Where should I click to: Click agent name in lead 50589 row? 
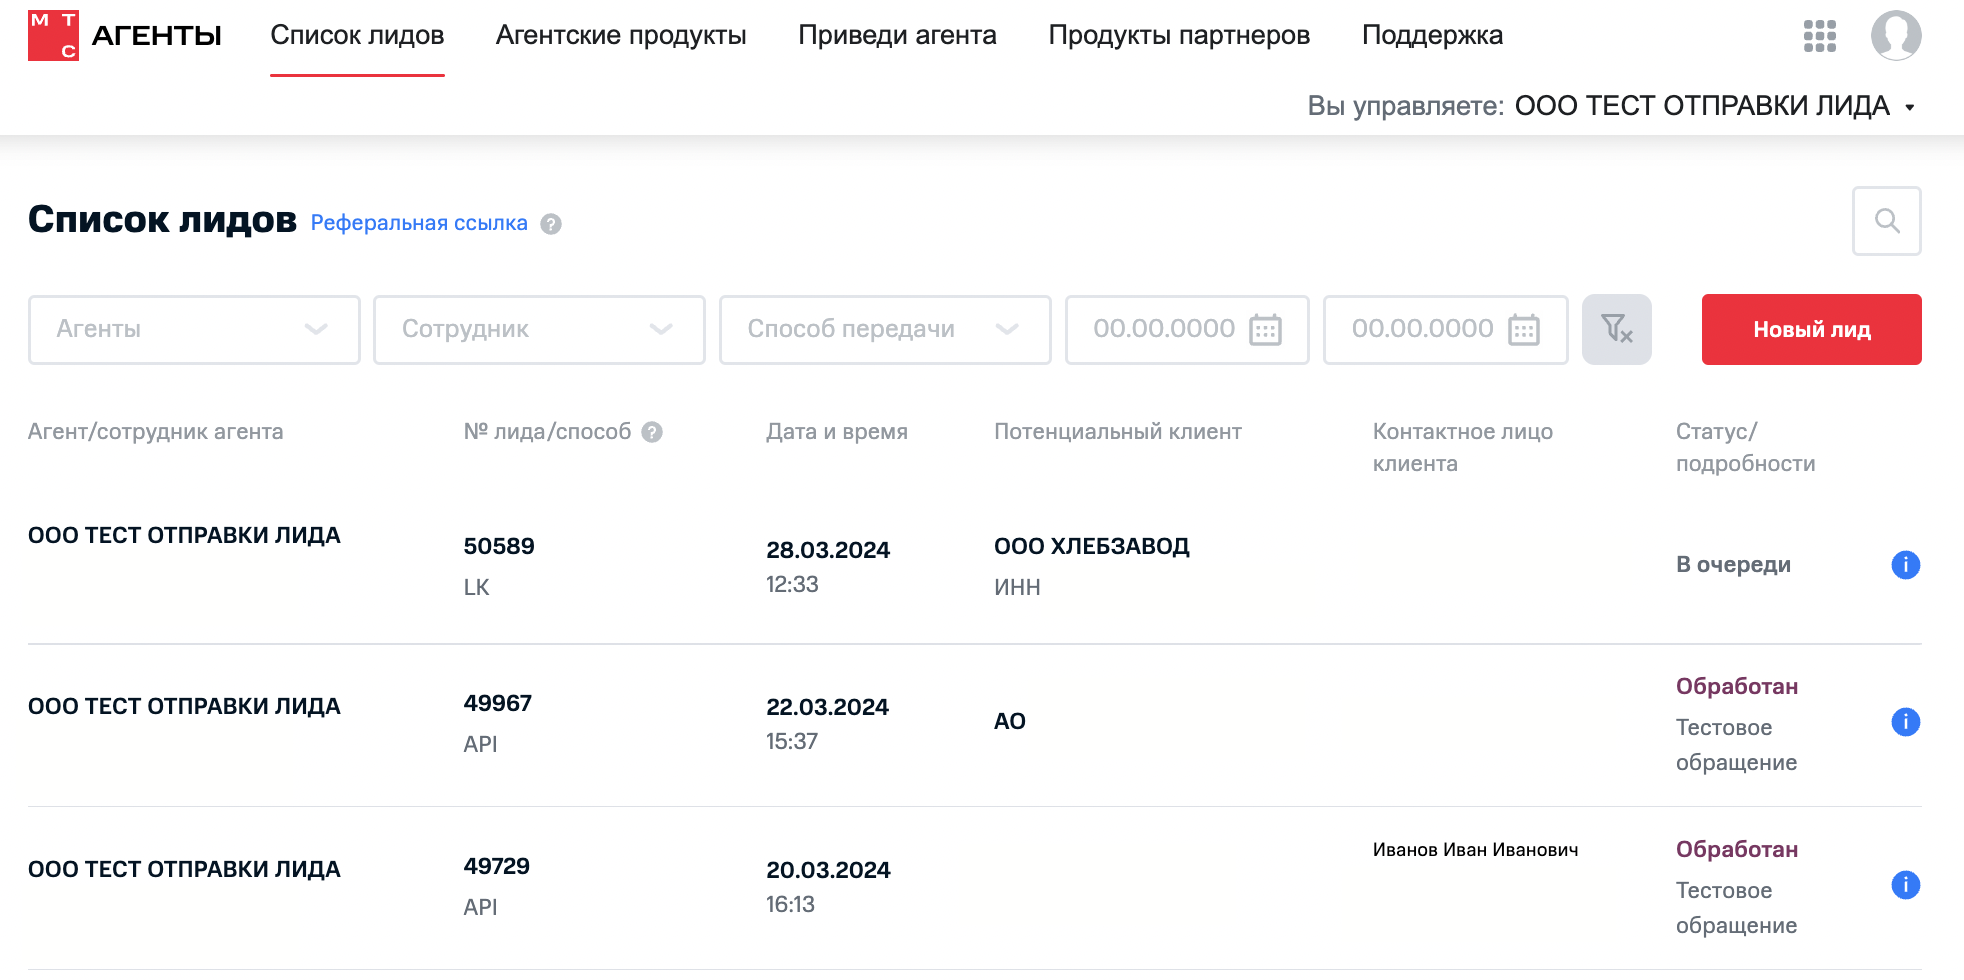point(184,535)
